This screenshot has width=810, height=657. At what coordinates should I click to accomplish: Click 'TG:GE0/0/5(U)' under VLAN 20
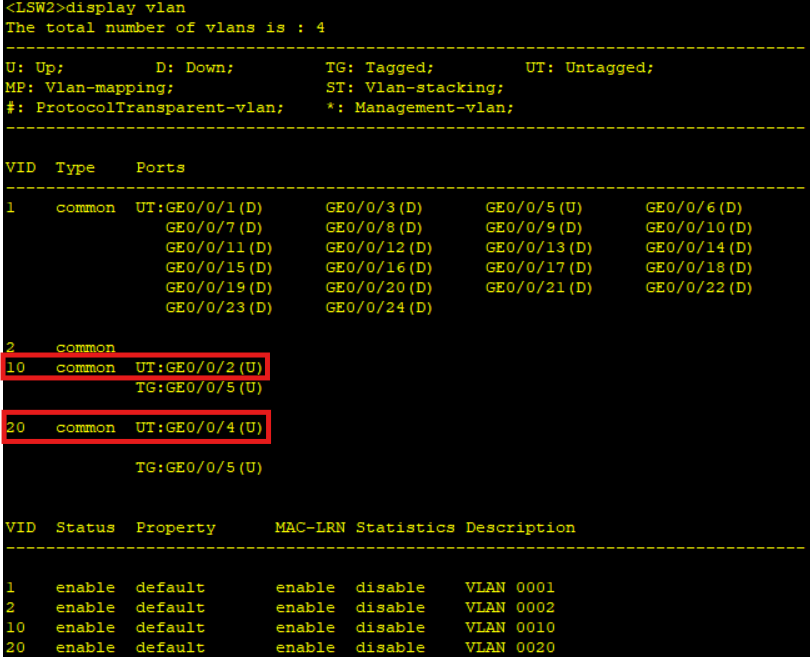click(199, 468)
